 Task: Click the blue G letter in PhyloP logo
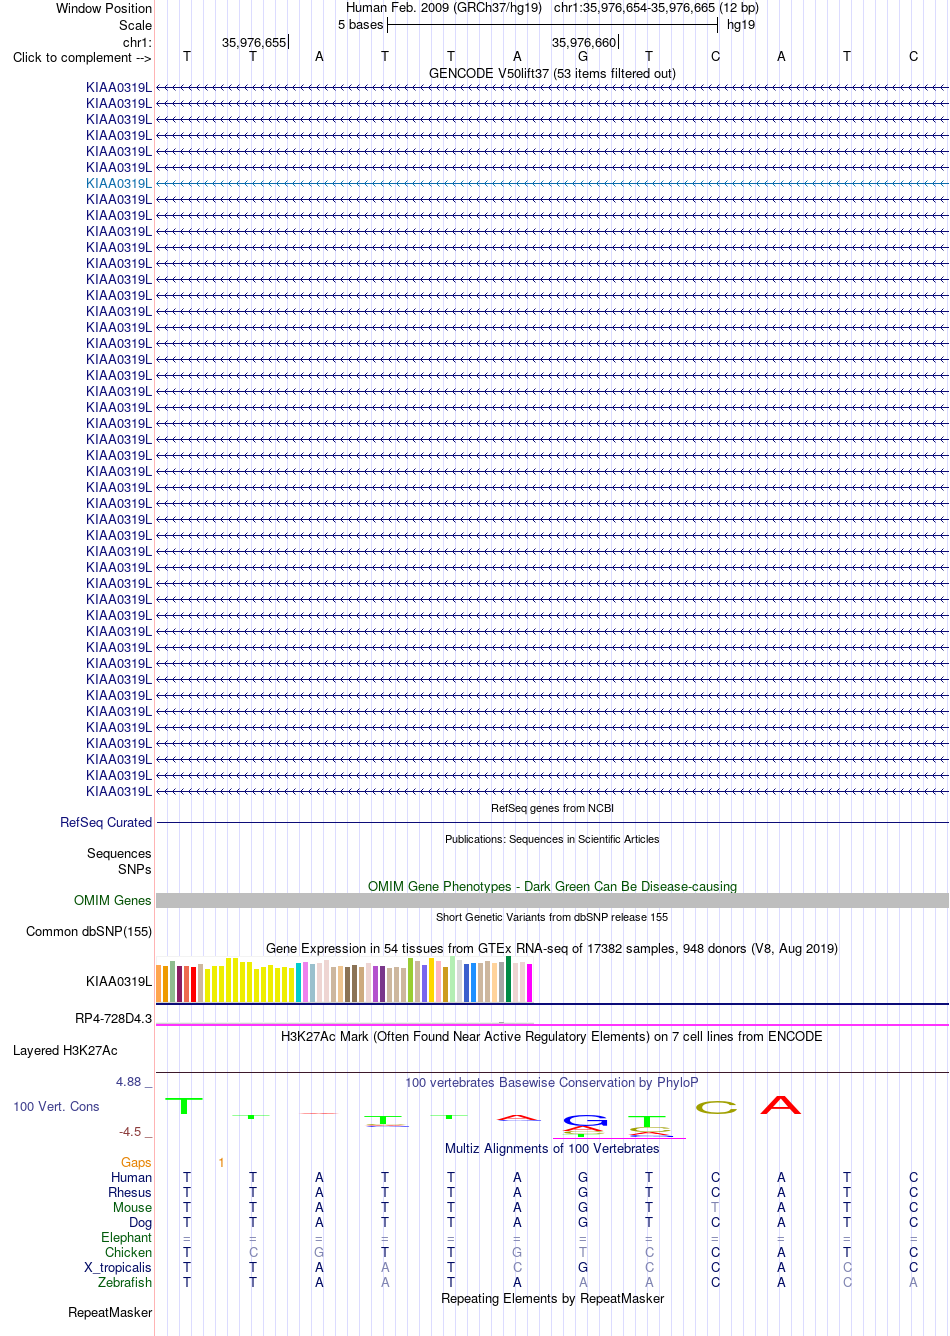[585, 1120]
